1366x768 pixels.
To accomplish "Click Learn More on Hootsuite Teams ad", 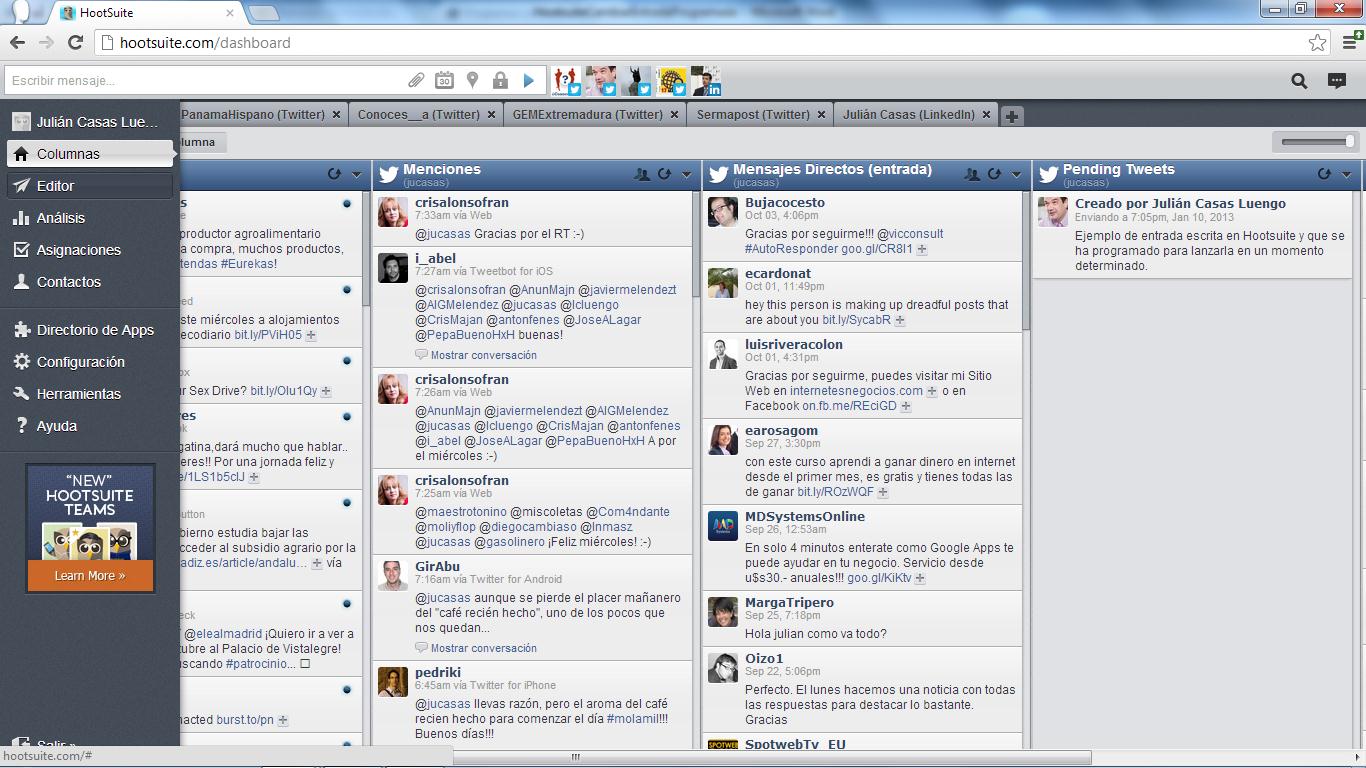I will click(x=90, y=576).
